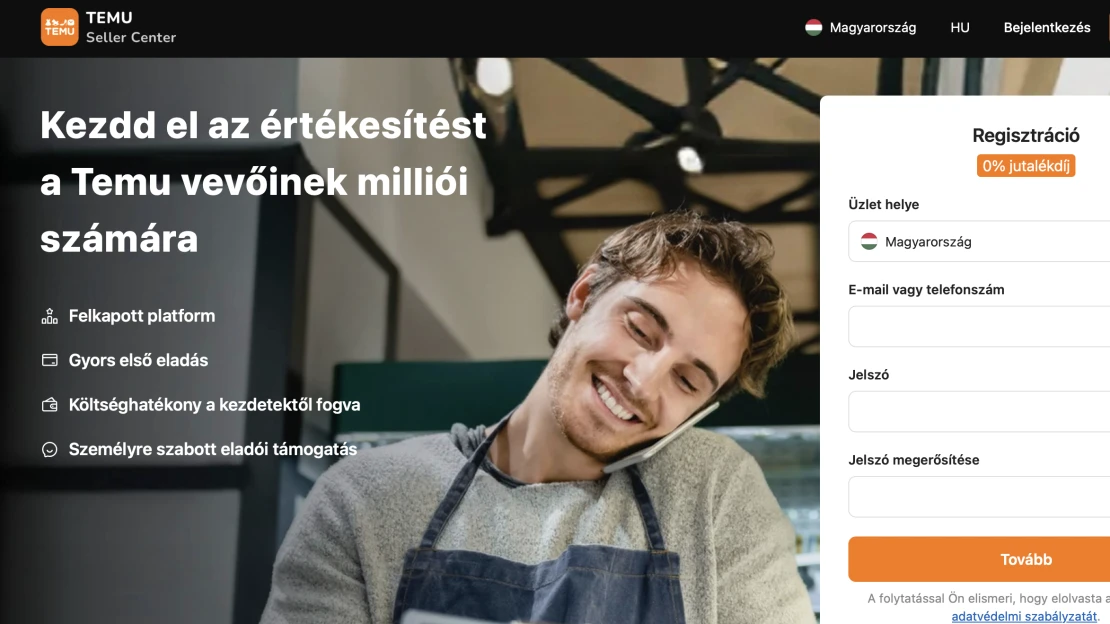Click the Személyre szabott support smiley icon
This screenshot has width=1110, height=624.
[50, 449]
